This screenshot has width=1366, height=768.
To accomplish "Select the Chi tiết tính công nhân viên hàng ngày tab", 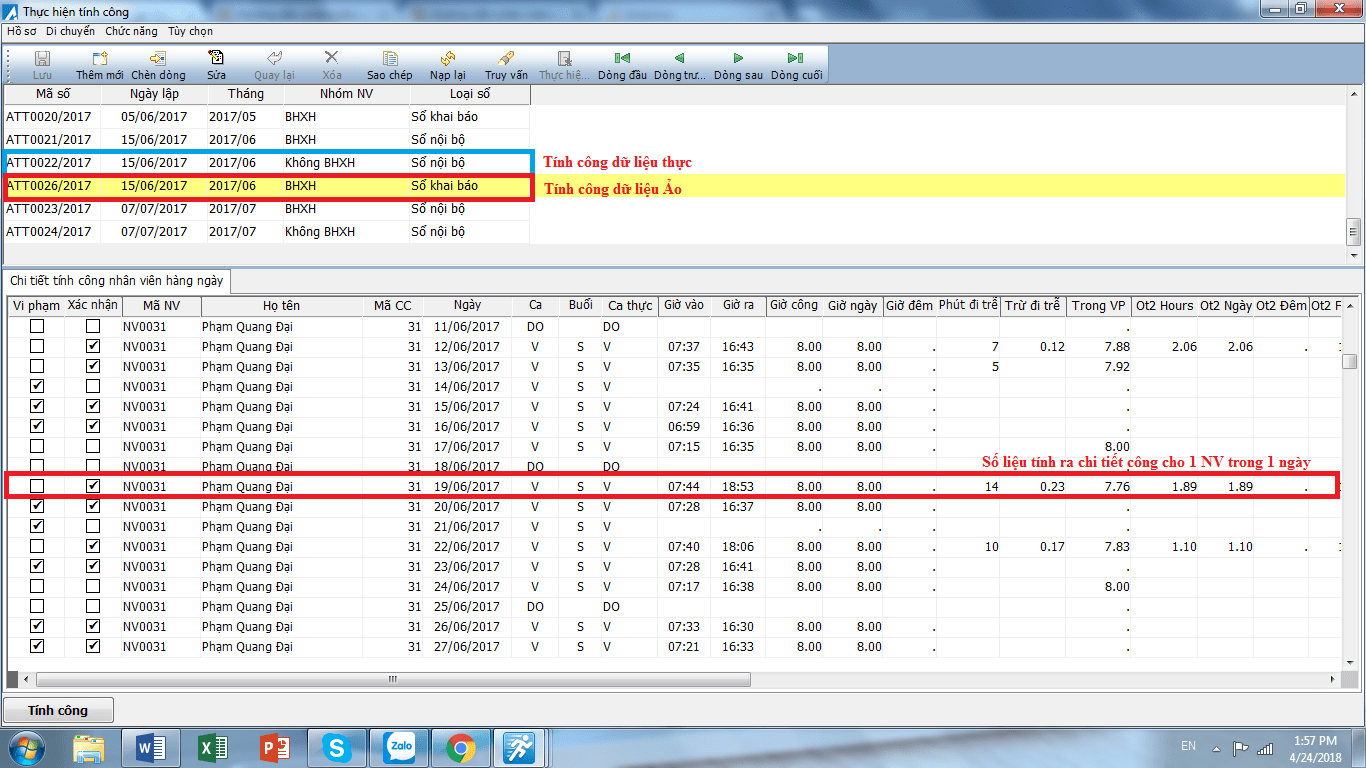I will tap(117, 280).
